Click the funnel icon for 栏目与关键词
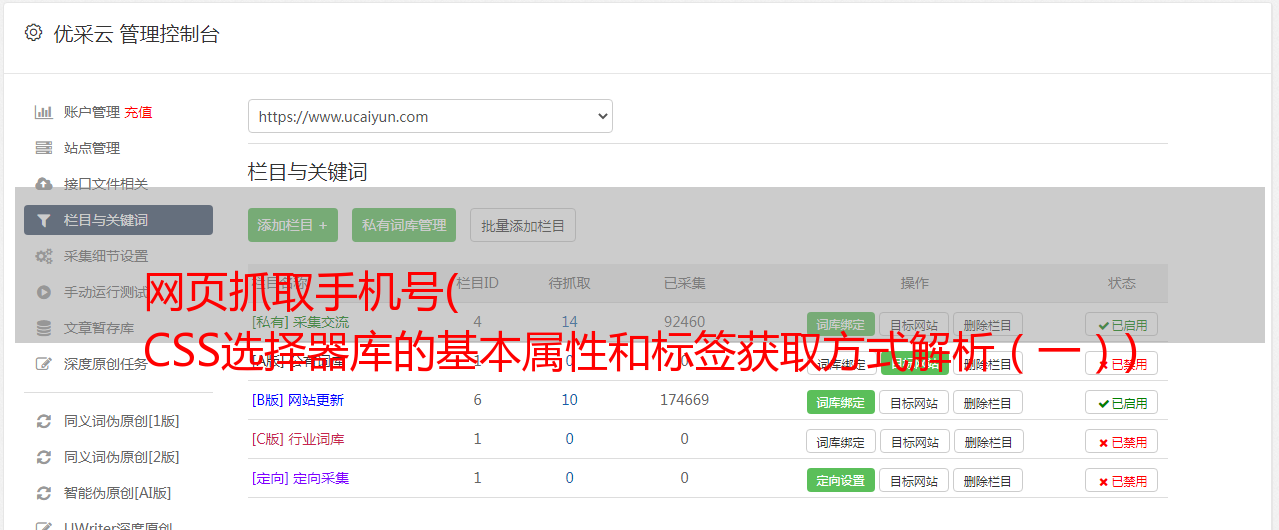Screen dimensions: 1279x530 pos(44,220)
